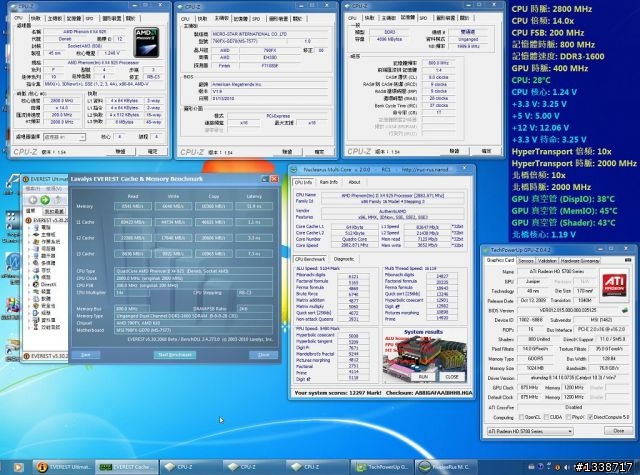640x475 pixels.
Task: Open the About tab in Nuclearus
Action: pyautogui.click(x=354, y=182)
